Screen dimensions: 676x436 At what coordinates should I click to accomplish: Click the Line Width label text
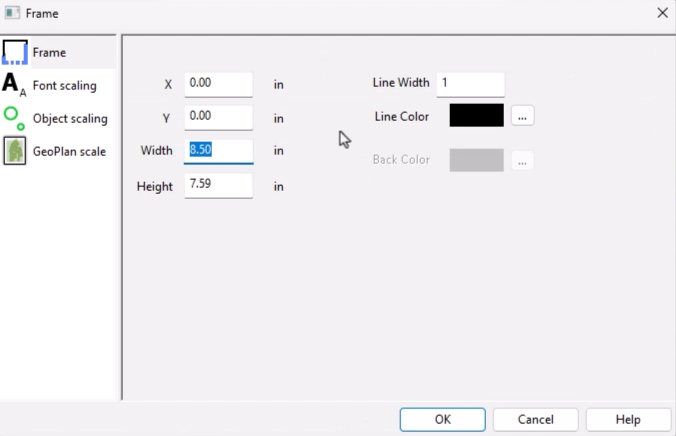coord(401,82)
